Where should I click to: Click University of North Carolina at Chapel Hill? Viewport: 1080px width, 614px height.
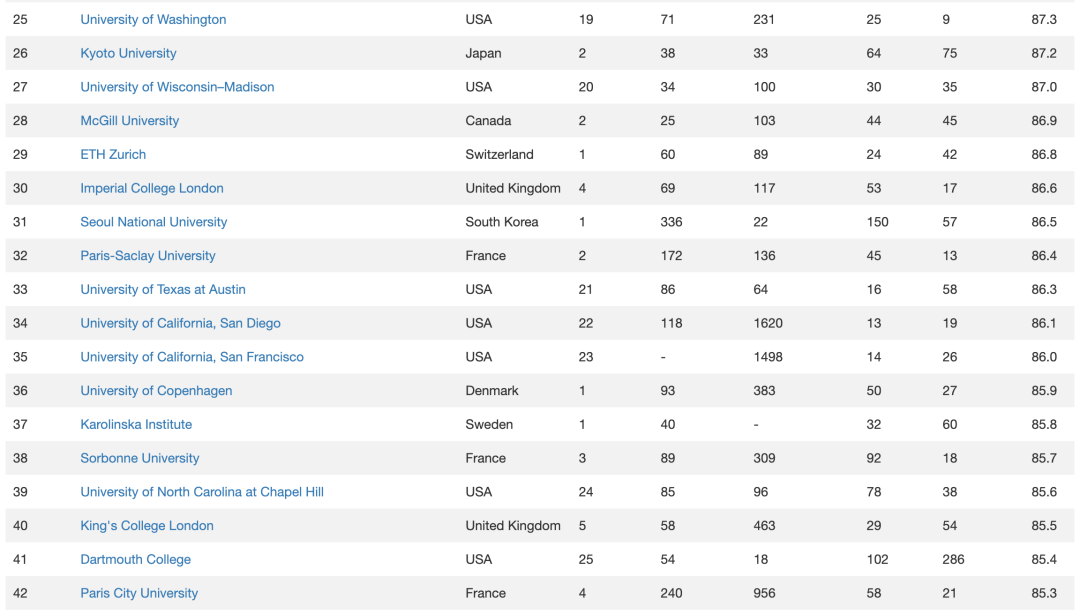[202, 492]
